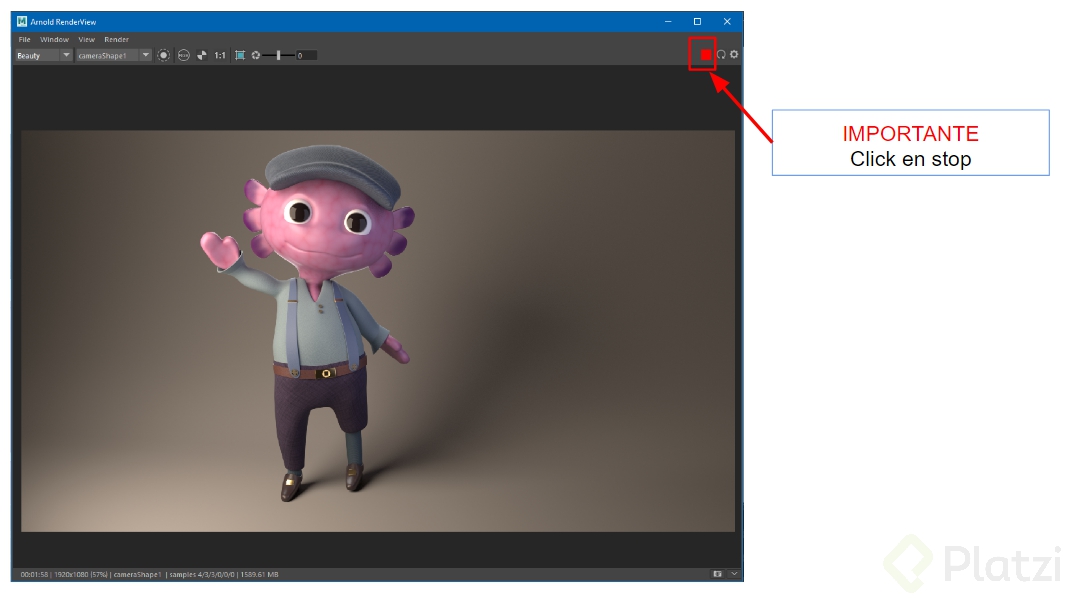Open the File menu
Image resolution: width=1072 pixels, height=599 pixels.
tap(25, 40)
